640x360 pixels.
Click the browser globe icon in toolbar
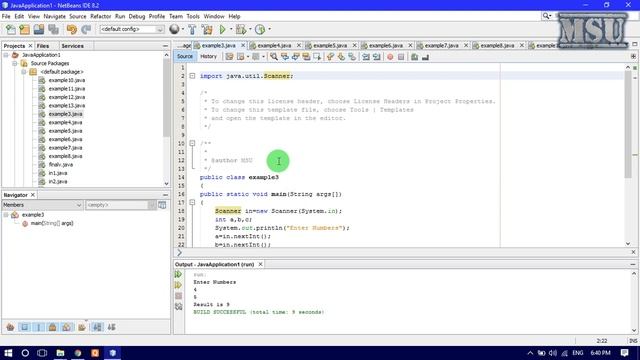coord(174,29)
